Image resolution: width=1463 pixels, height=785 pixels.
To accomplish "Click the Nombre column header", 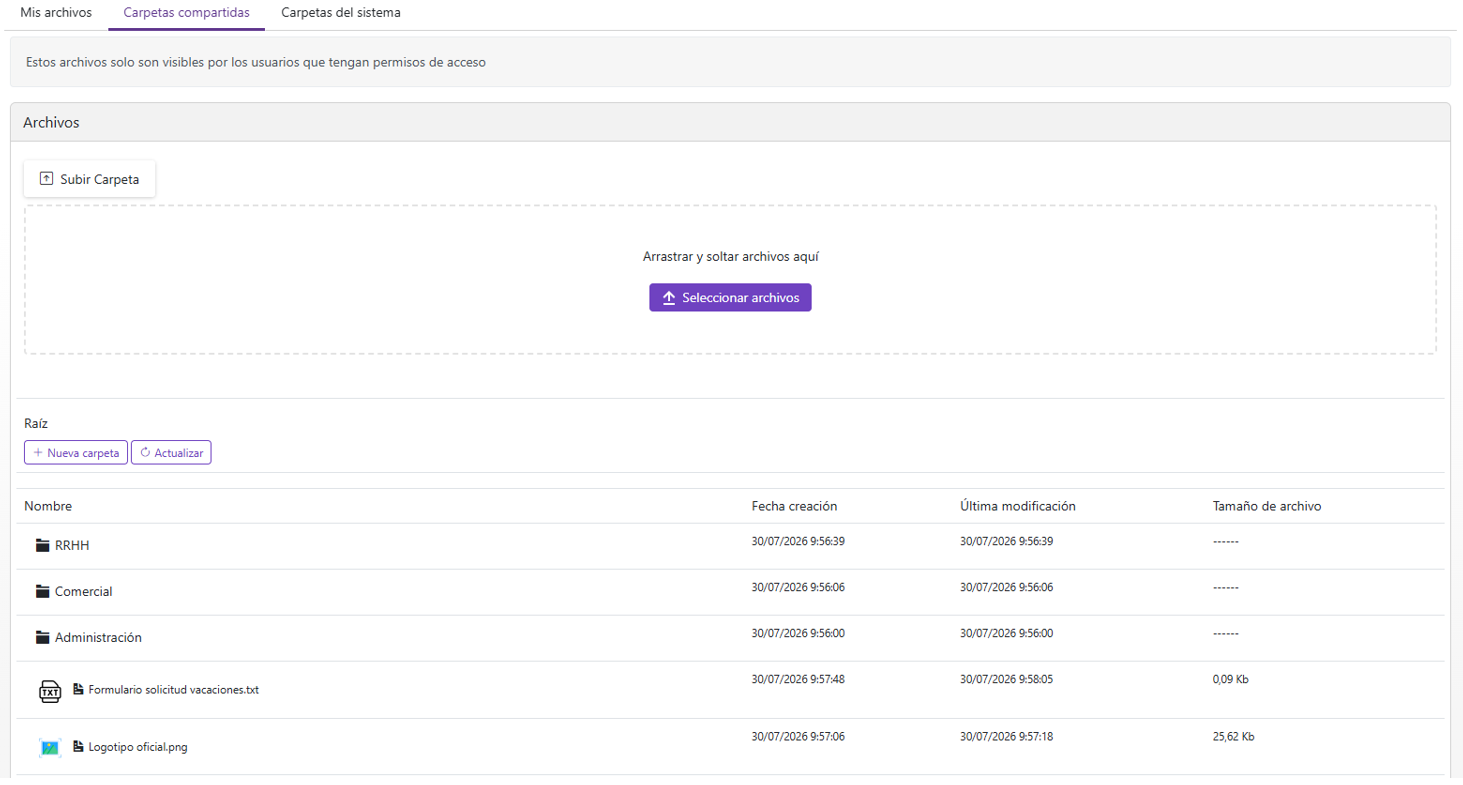I will pyautogui.click(x=48, y=506).
